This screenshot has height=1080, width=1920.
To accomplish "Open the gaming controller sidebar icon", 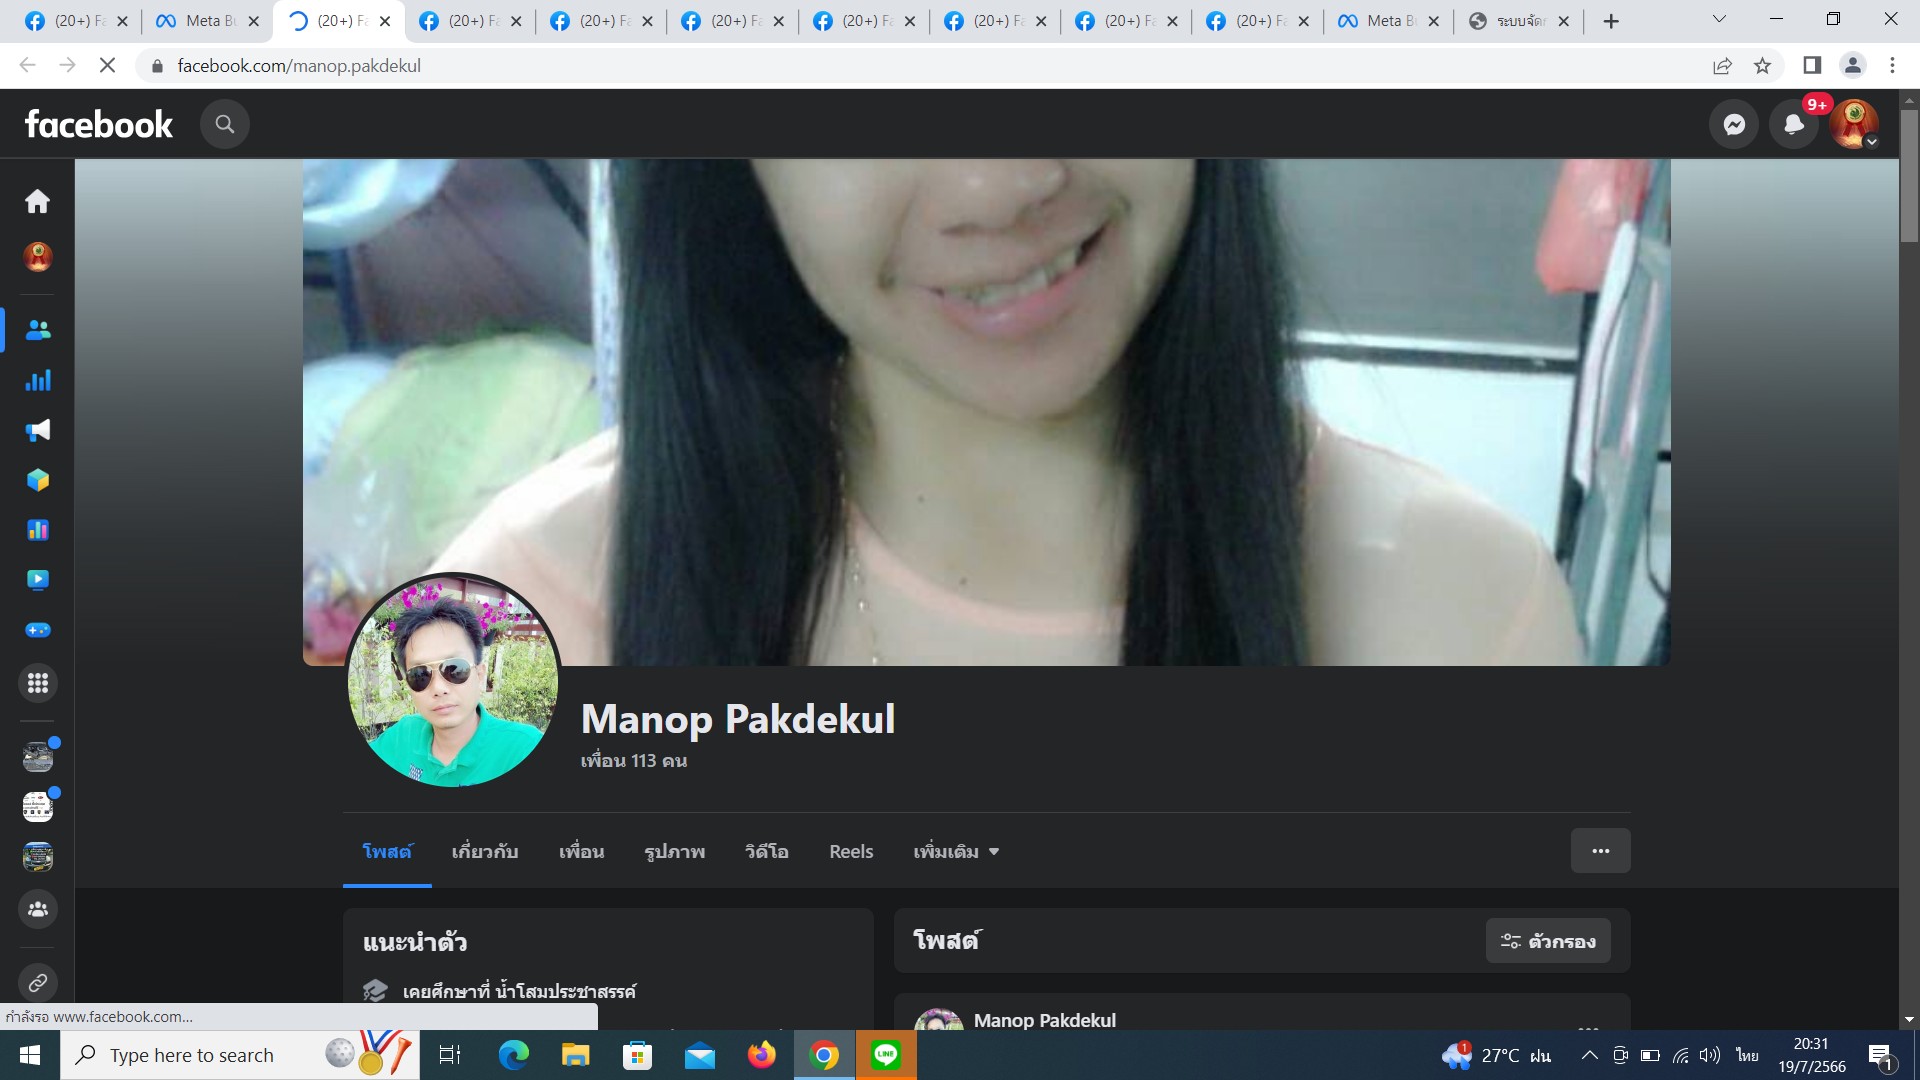I will click(37, 630).
